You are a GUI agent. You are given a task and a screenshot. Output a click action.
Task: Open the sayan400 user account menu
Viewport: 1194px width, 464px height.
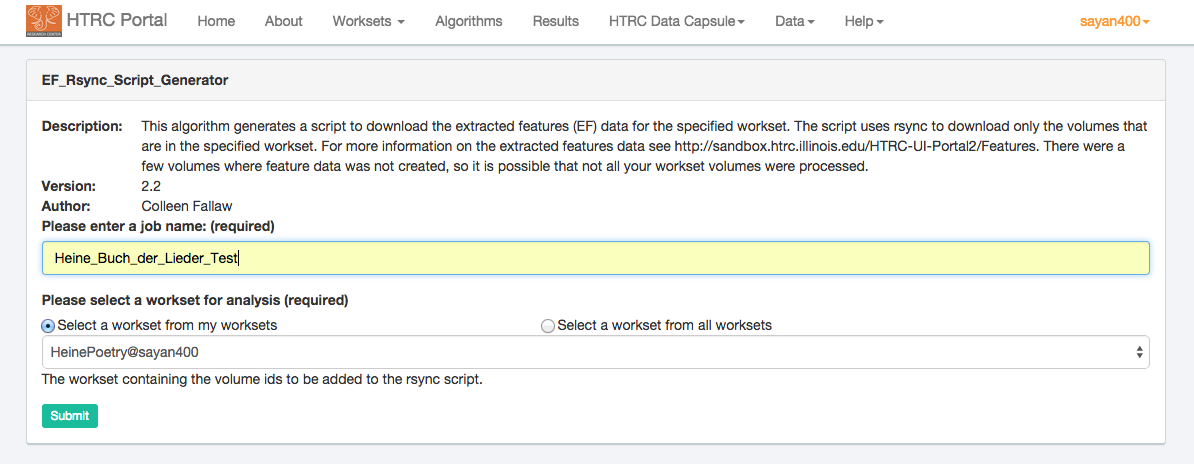click(x=1114, y=21)
